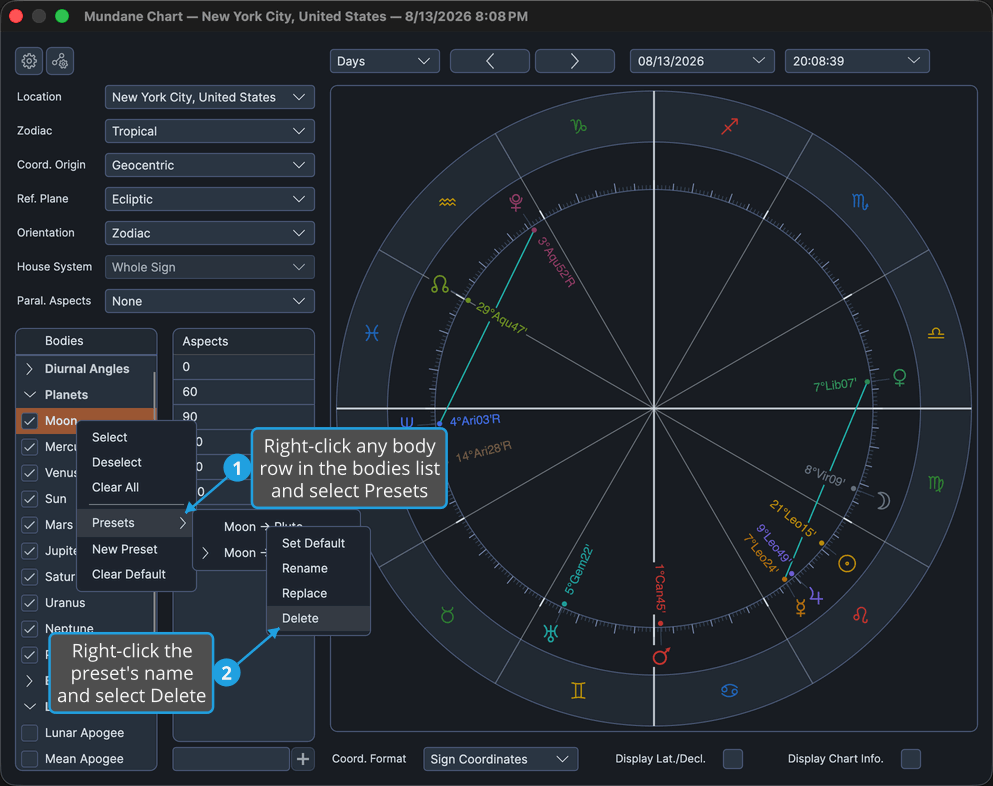Open the Days time-step dropdown

384,61
